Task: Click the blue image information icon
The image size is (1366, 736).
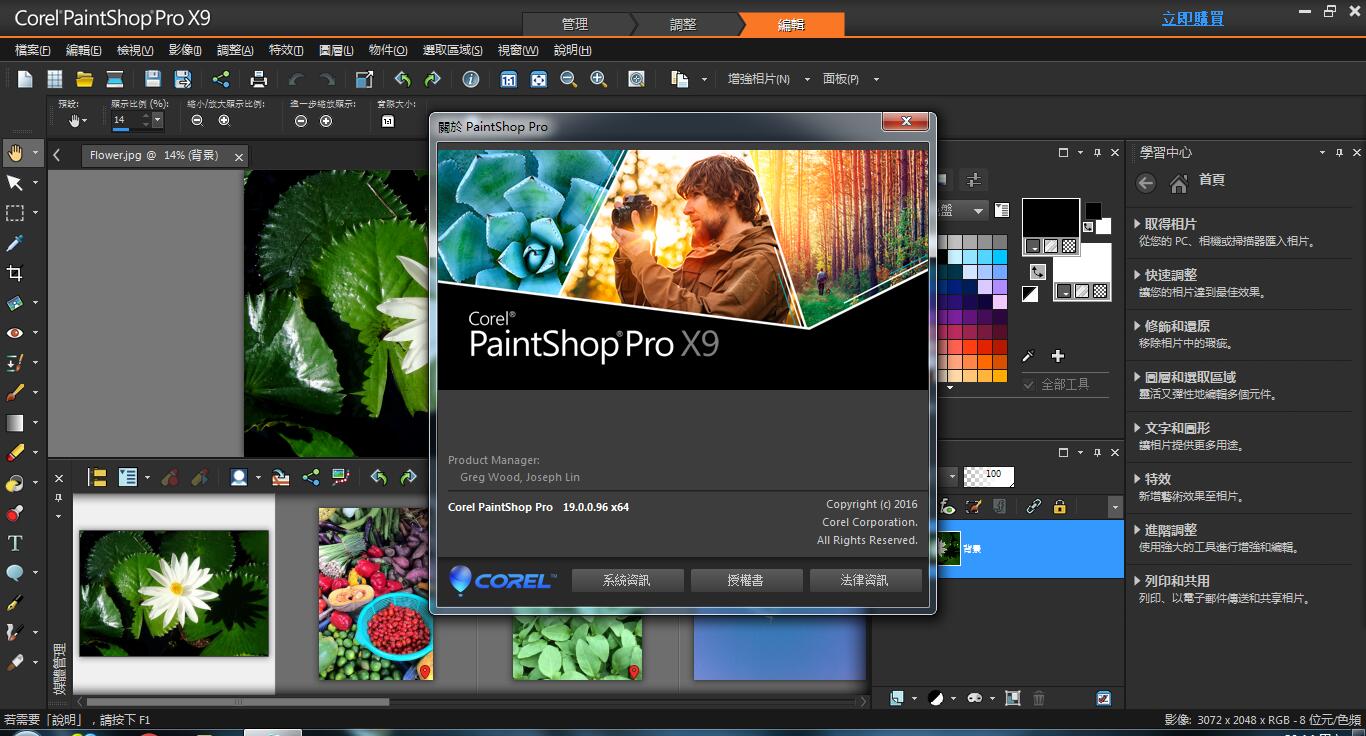Action: (x=471, y=79)
